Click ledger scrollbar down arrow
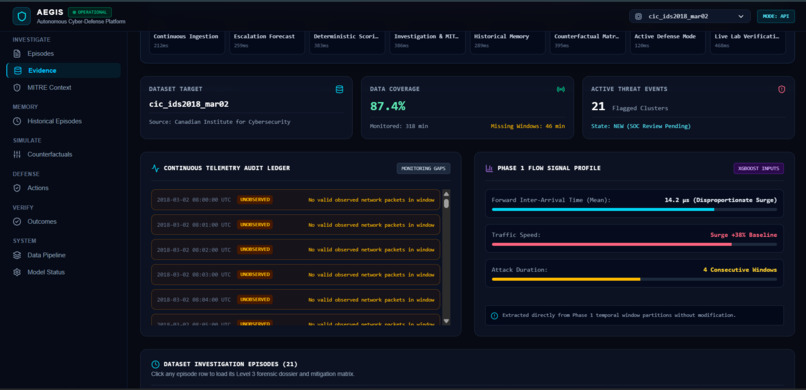The width and height of the screenshot is (806, 390). 446,321
